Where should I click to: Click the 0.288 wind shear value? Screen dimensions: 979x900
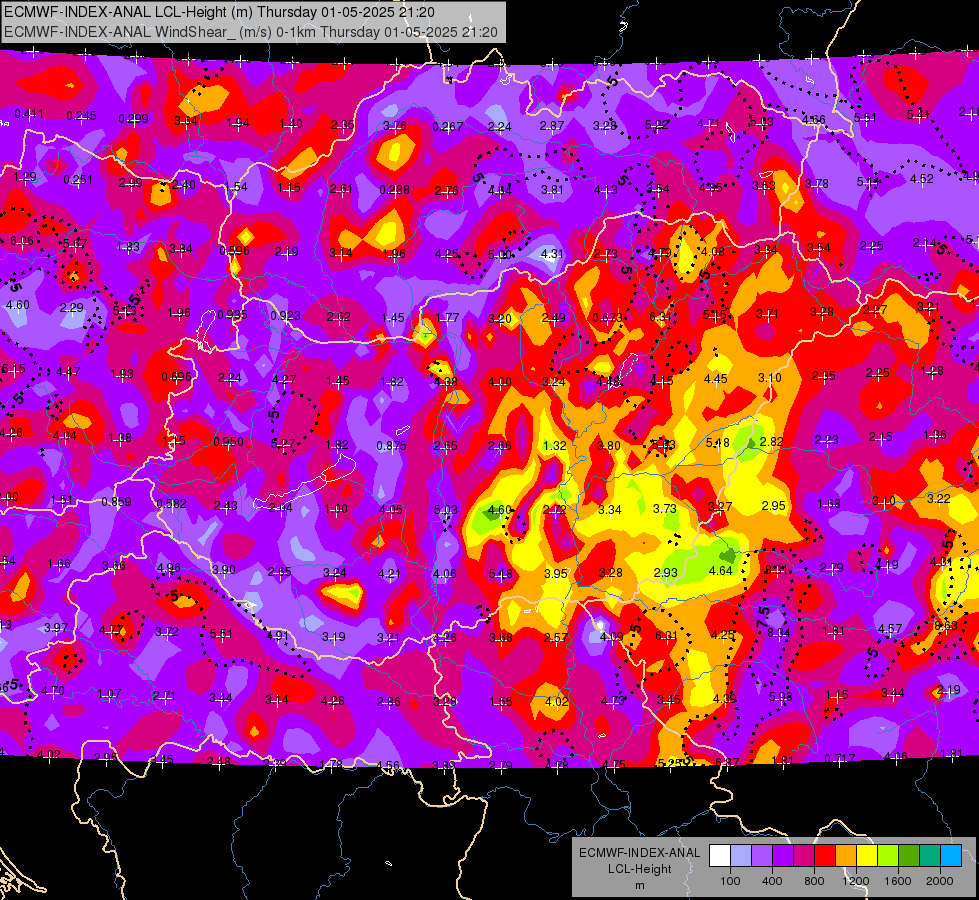(395, 190)
